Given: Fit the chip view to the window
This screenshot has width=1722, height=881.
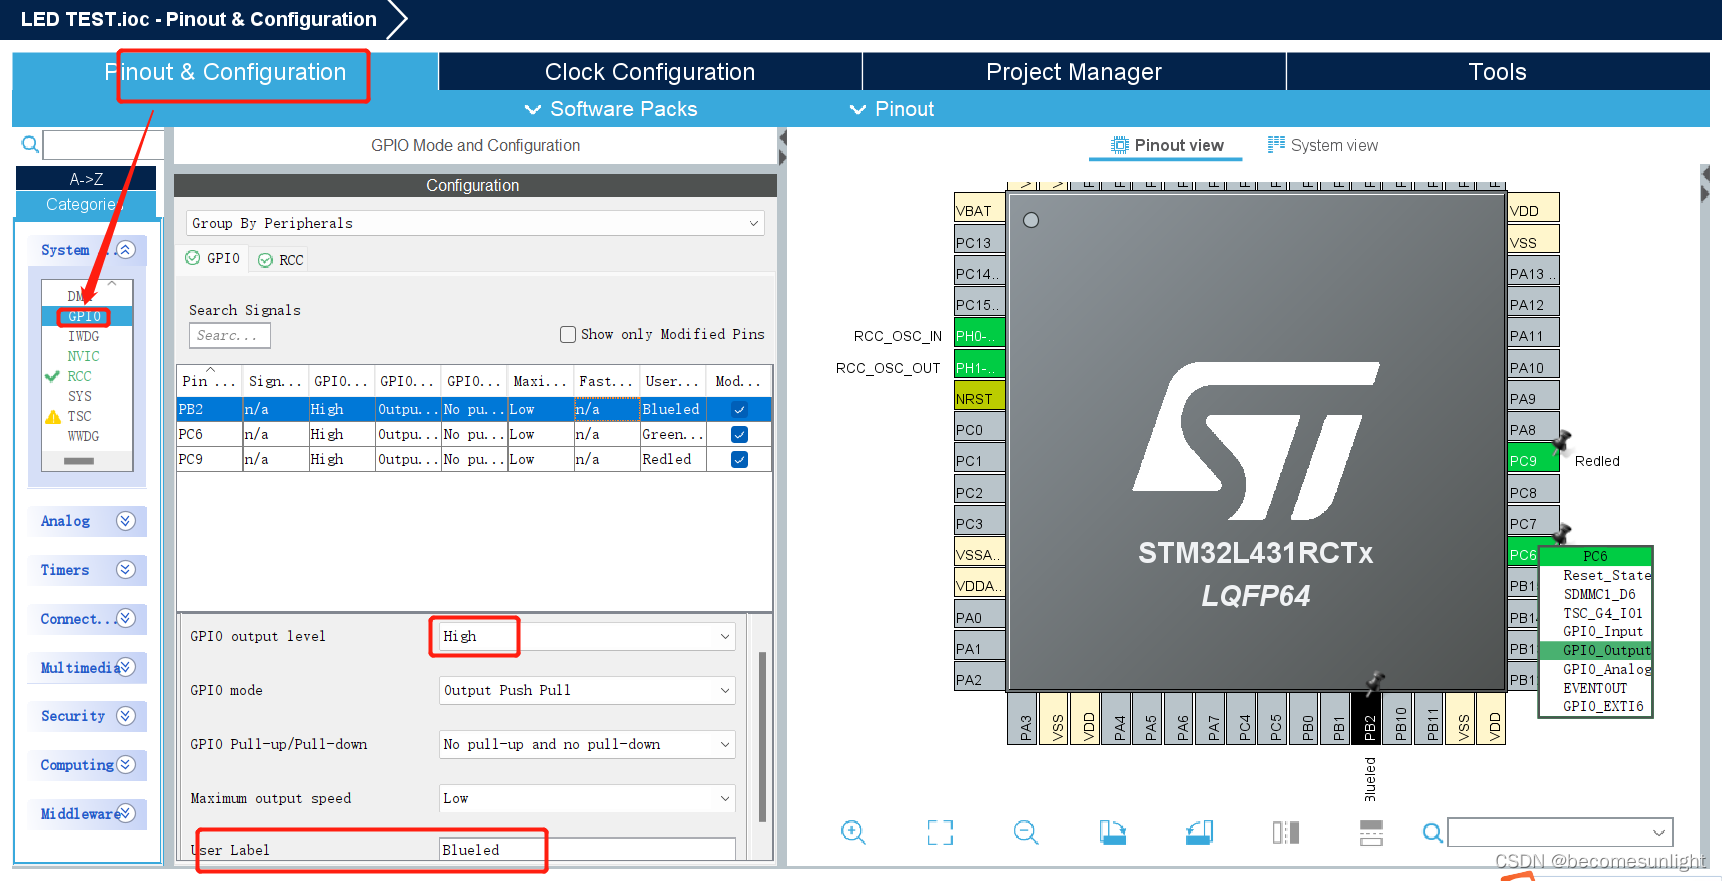Looking at the screenshot, I should pyautogui.click(x=940, y=832).
